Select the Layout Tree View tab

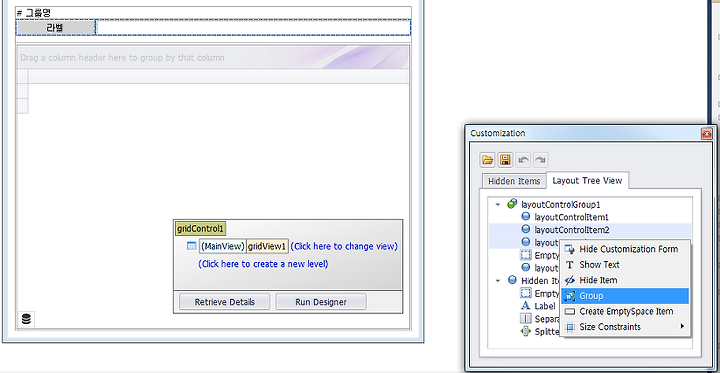587,181
